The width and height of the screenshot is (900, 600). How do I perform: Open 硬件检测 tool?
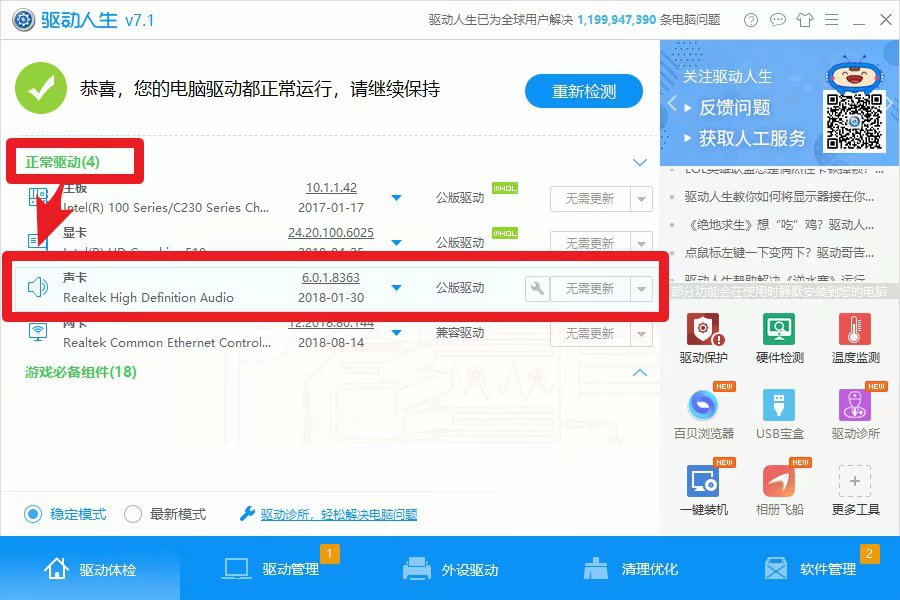coord(779,339)
